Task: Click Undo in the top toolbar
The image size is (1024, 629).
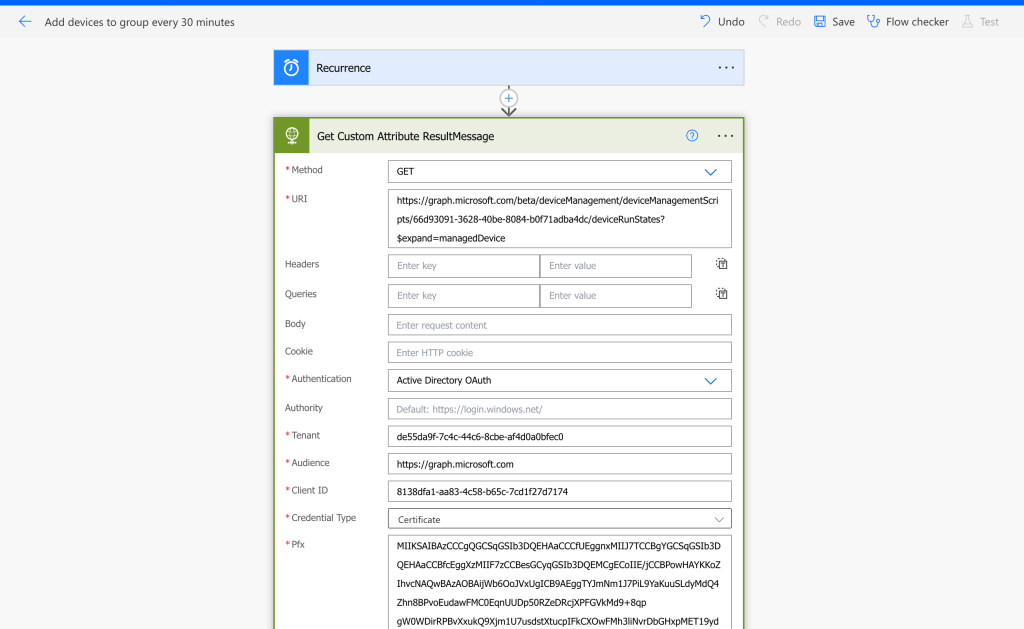Action: 722,21
